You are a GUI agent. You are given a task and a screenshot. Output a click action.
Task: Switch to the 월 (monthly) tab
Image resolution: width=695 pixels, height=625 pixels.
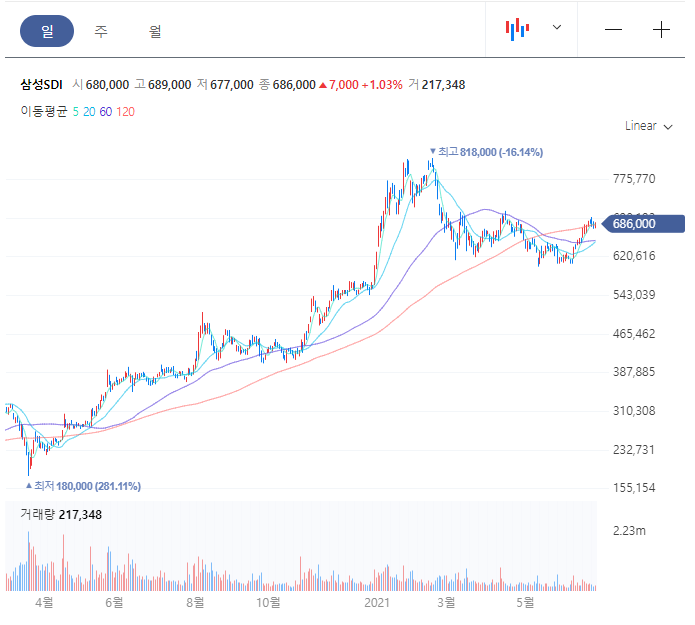155,31
